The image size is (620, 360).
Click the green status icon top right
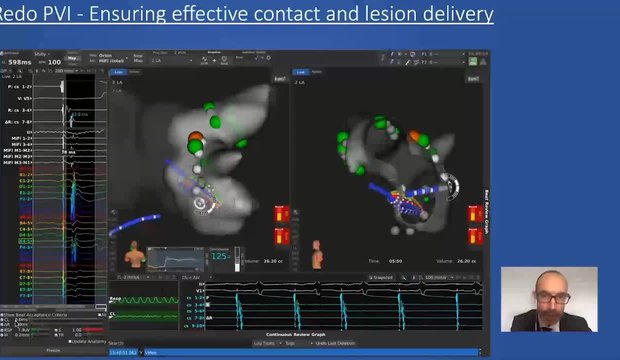coord(473,61)
